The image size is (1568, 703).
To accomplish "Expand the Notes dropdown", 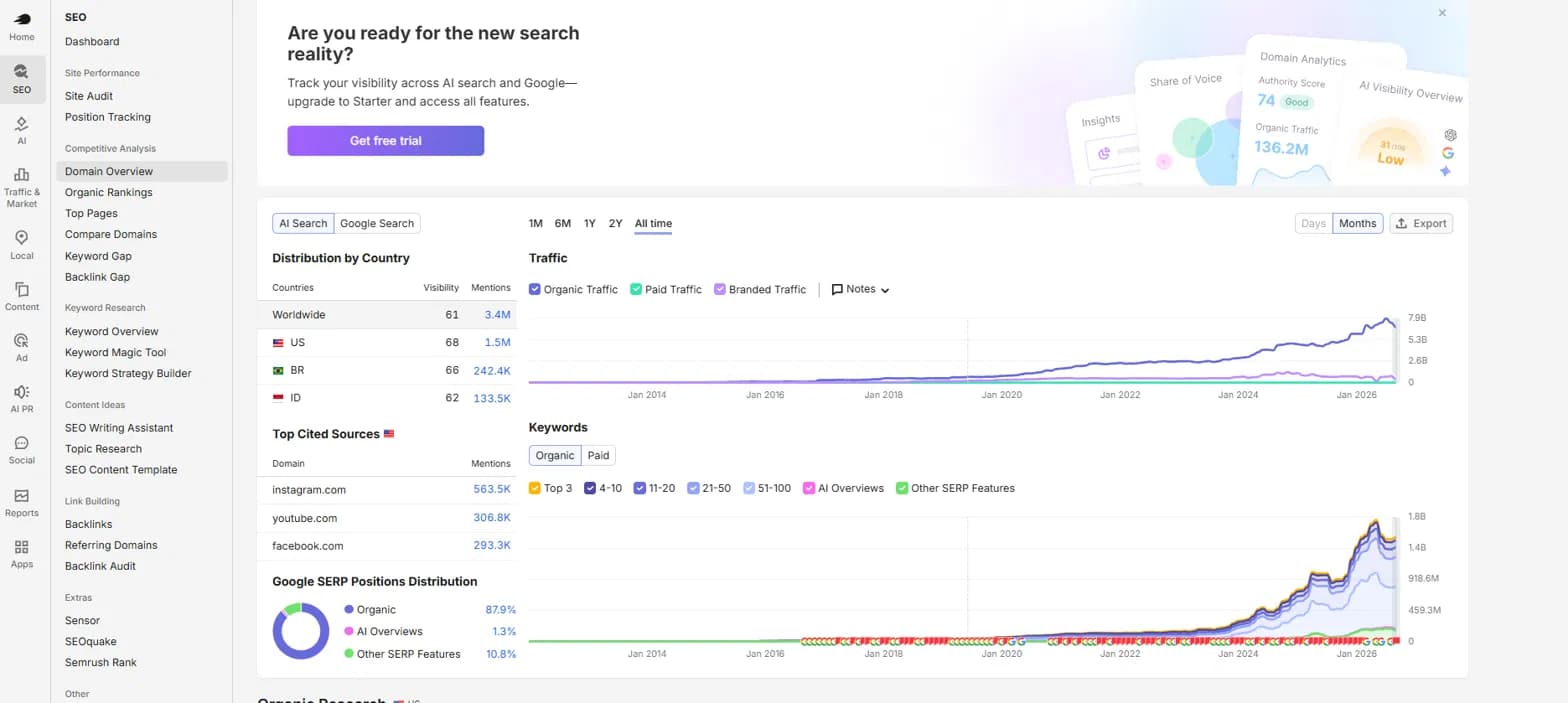I will pos(860,289).
